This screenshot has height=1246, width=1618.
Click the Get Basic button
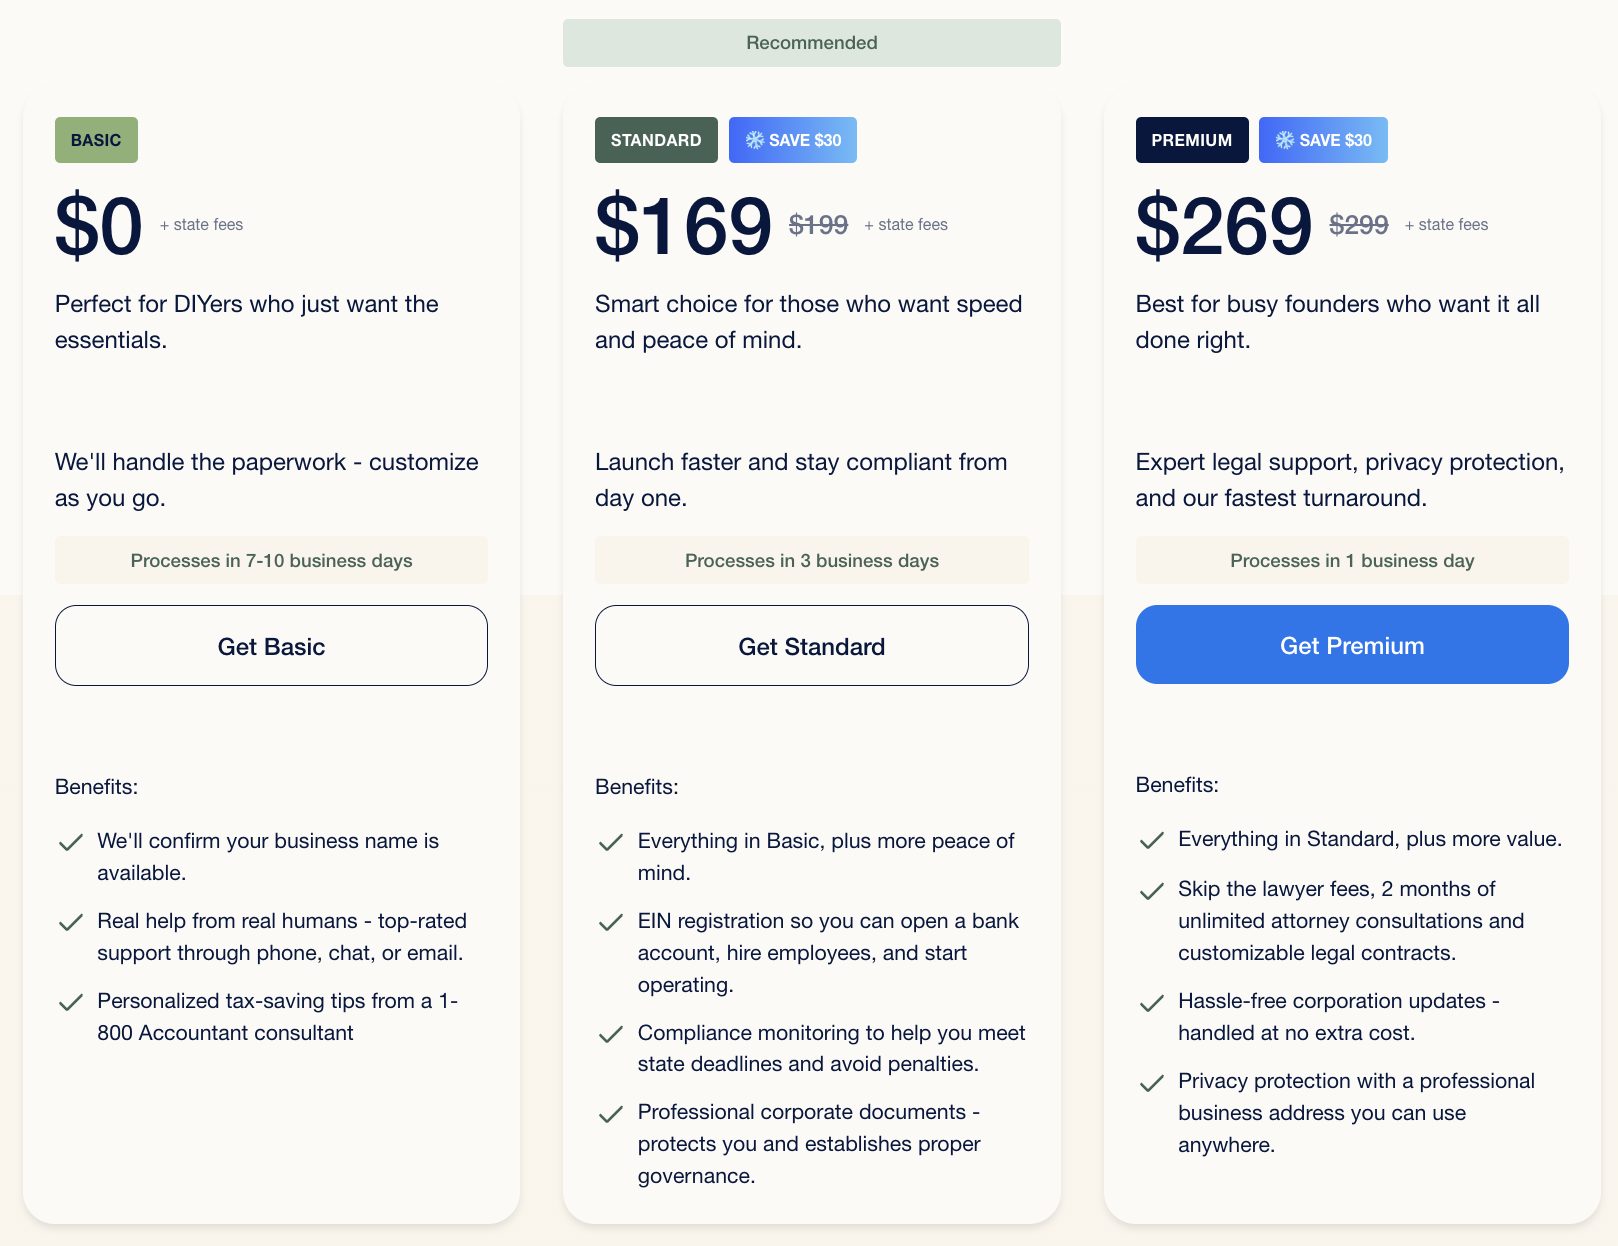coord(271,645)
